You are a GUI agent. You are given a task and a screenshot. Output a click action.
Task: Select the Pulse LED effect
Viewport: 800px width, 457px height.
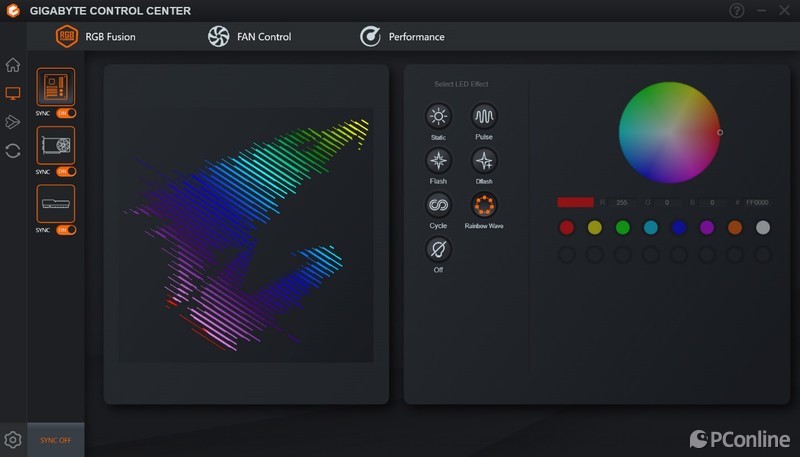click(484, 116)
